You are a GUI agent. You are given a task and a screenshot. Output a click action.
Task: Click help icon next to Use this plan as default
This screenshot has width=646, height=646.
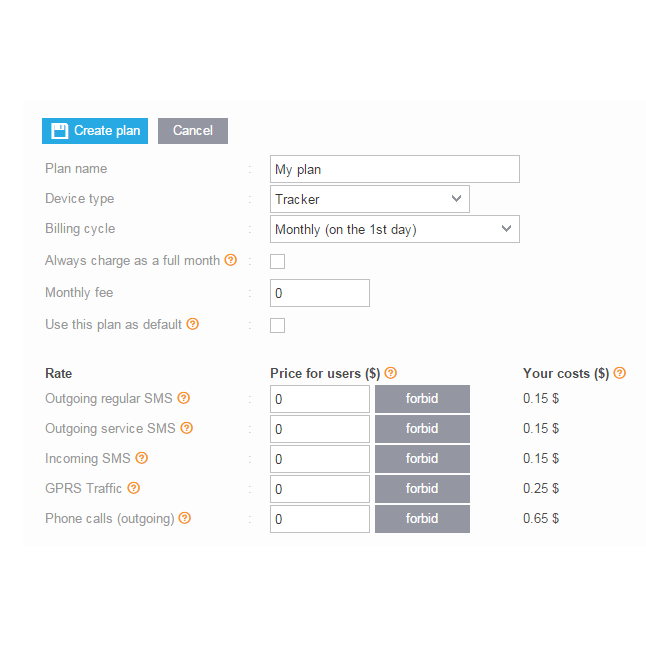[x=192, y=324]
